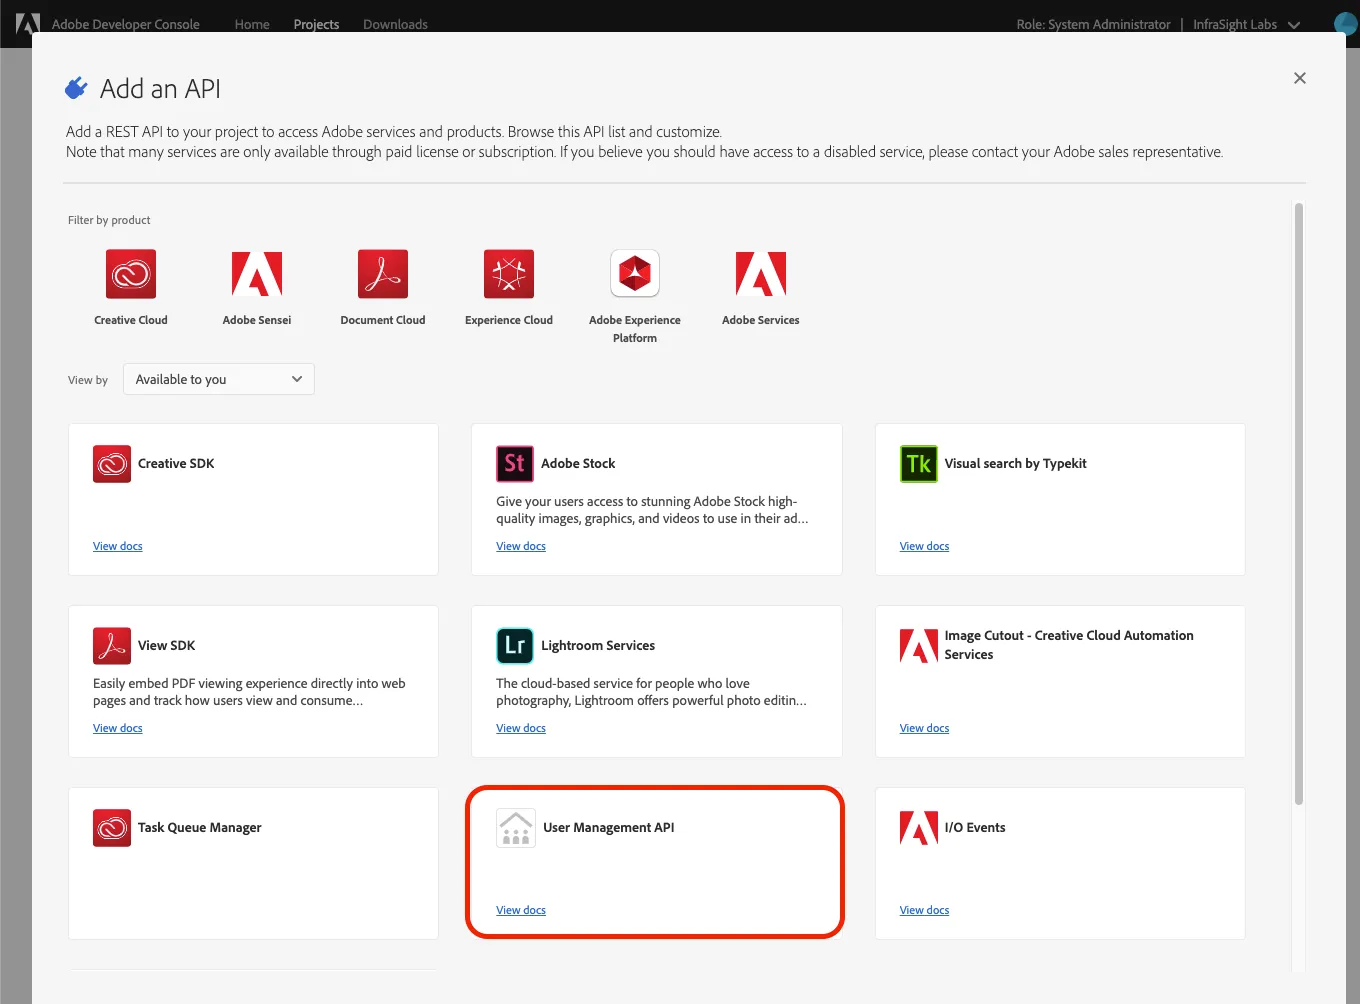Select the Task Queue Manager title
Screen dimensions: 1360x1004
pos(200,828)
